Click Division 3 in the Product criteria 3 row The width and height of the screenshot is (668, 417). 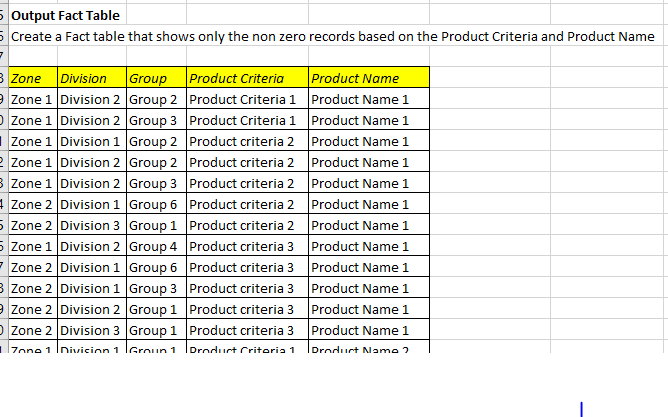point(92,330)
